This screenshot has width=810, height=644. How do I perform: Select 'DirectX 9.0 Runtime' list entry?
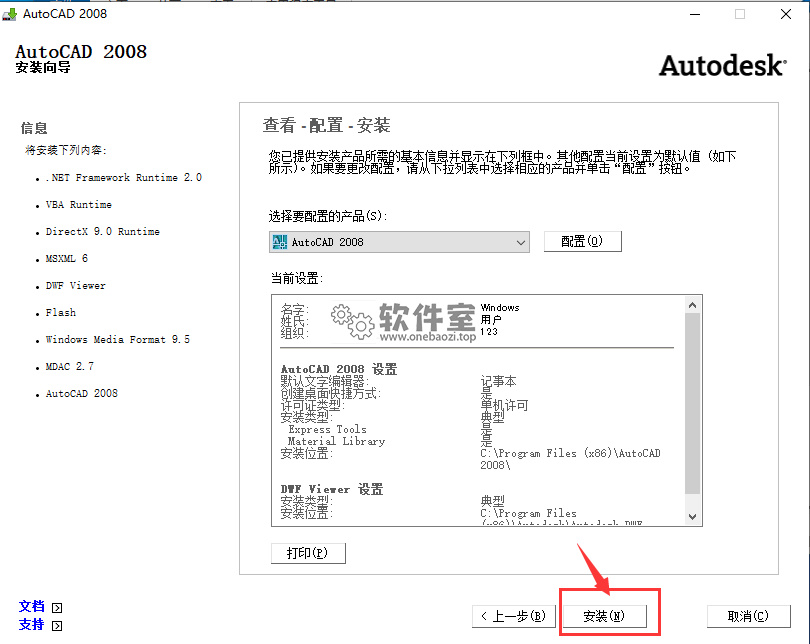point(103,231)
